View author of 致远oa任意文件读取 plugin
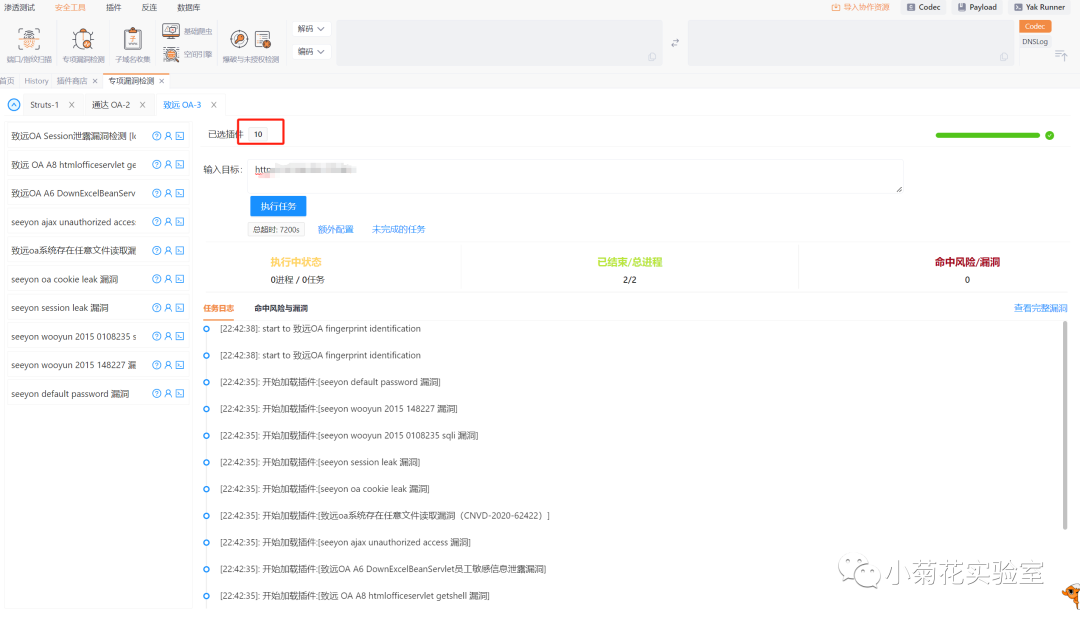 point(168,250)
